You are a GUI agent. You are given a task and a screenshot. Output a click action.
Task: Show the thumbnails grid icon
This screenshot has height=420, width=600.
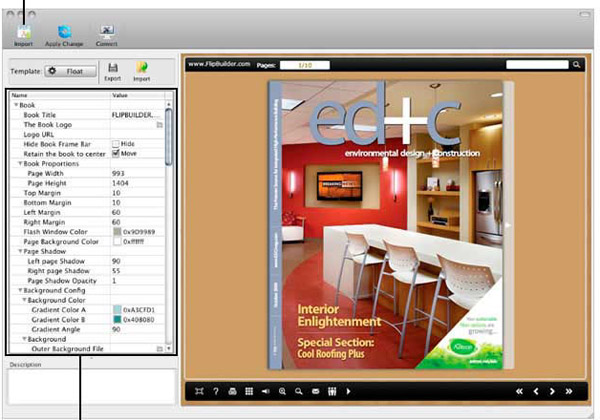[249, 391]
